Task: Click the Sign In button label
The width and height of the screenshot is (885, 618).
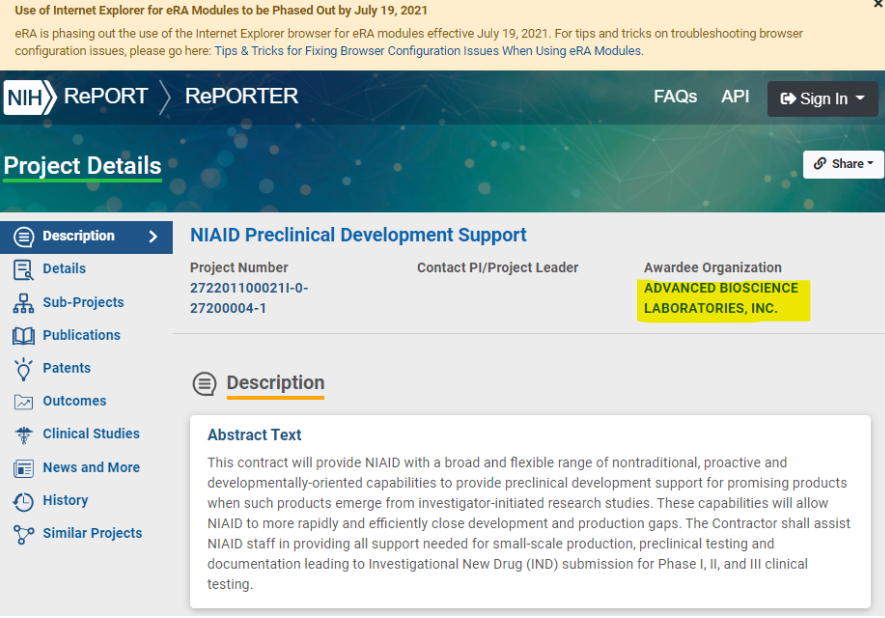Action: [823, 99]
